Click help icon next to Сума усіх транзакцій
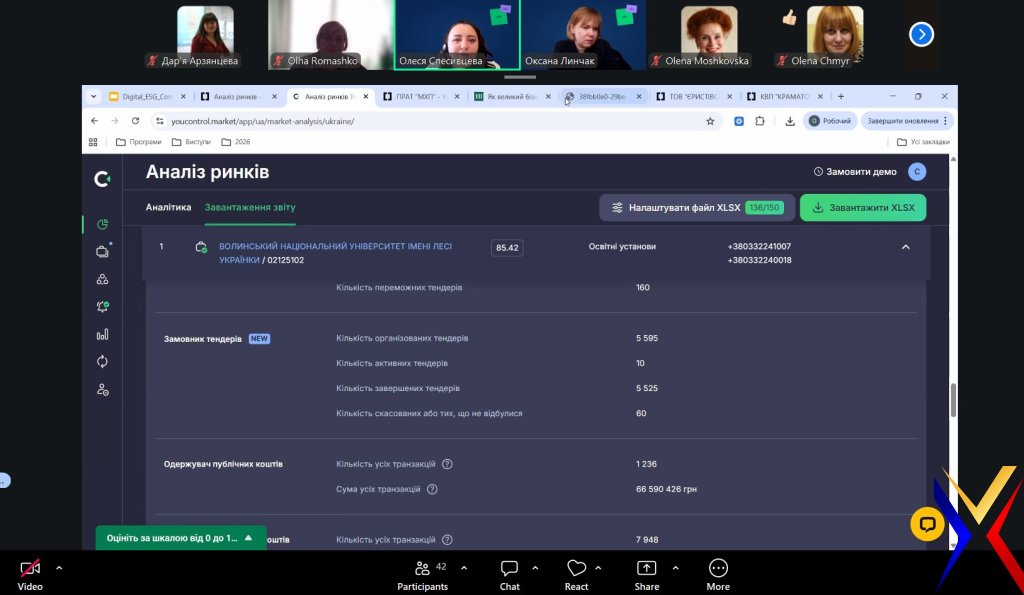This screenshot has width=1024, height=595. coord(432,490)
